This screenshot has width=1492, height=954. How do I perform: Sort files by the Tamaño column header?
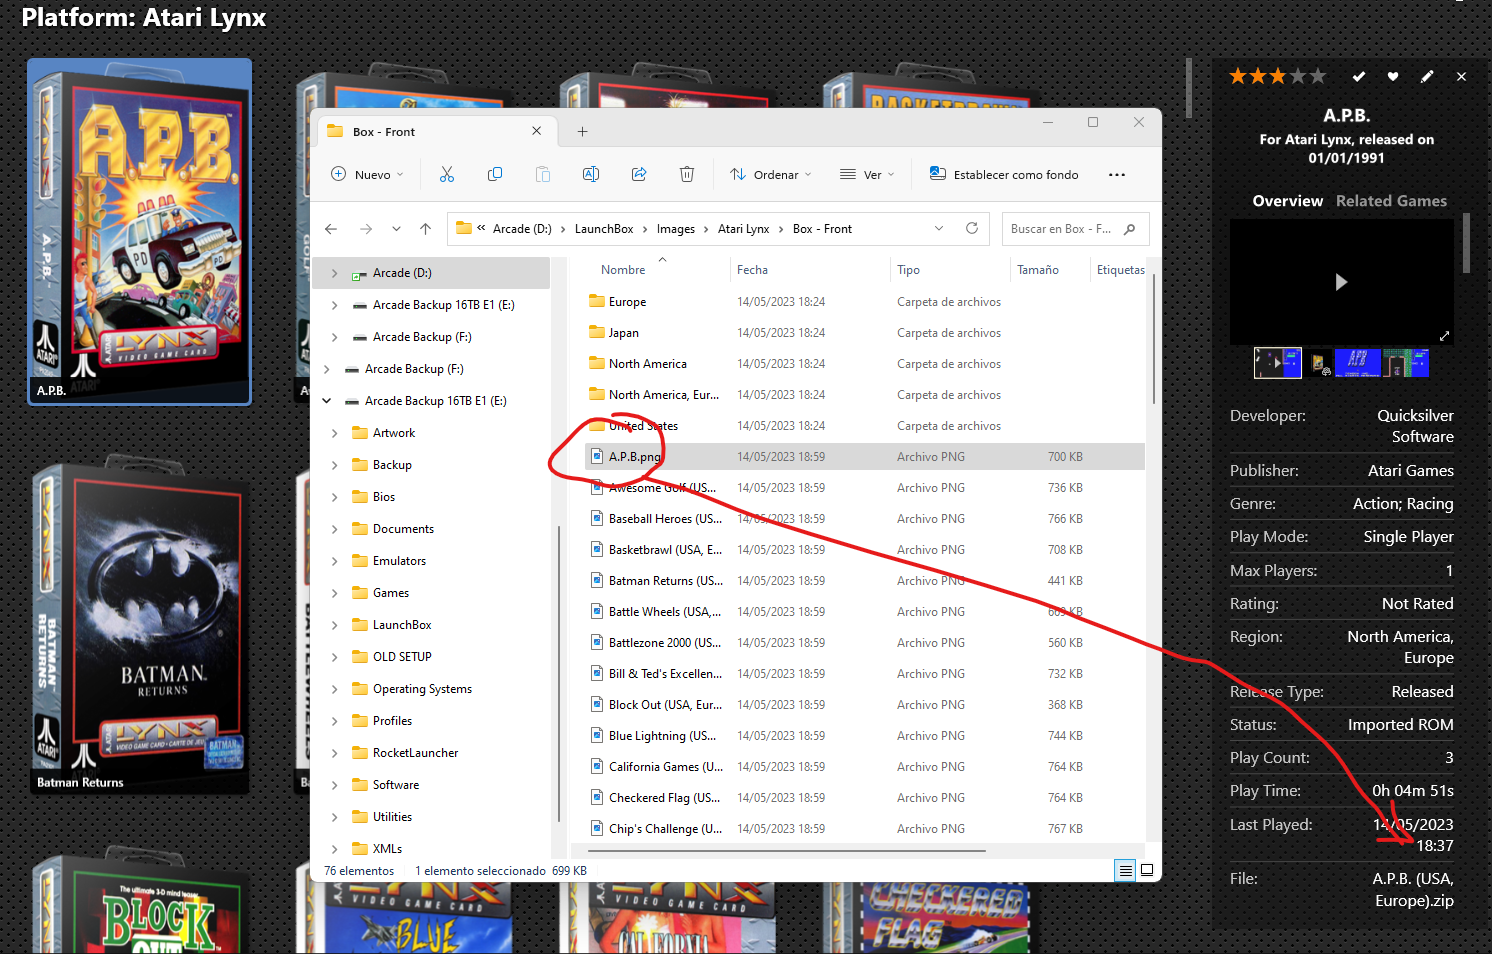pos(1038,270)
